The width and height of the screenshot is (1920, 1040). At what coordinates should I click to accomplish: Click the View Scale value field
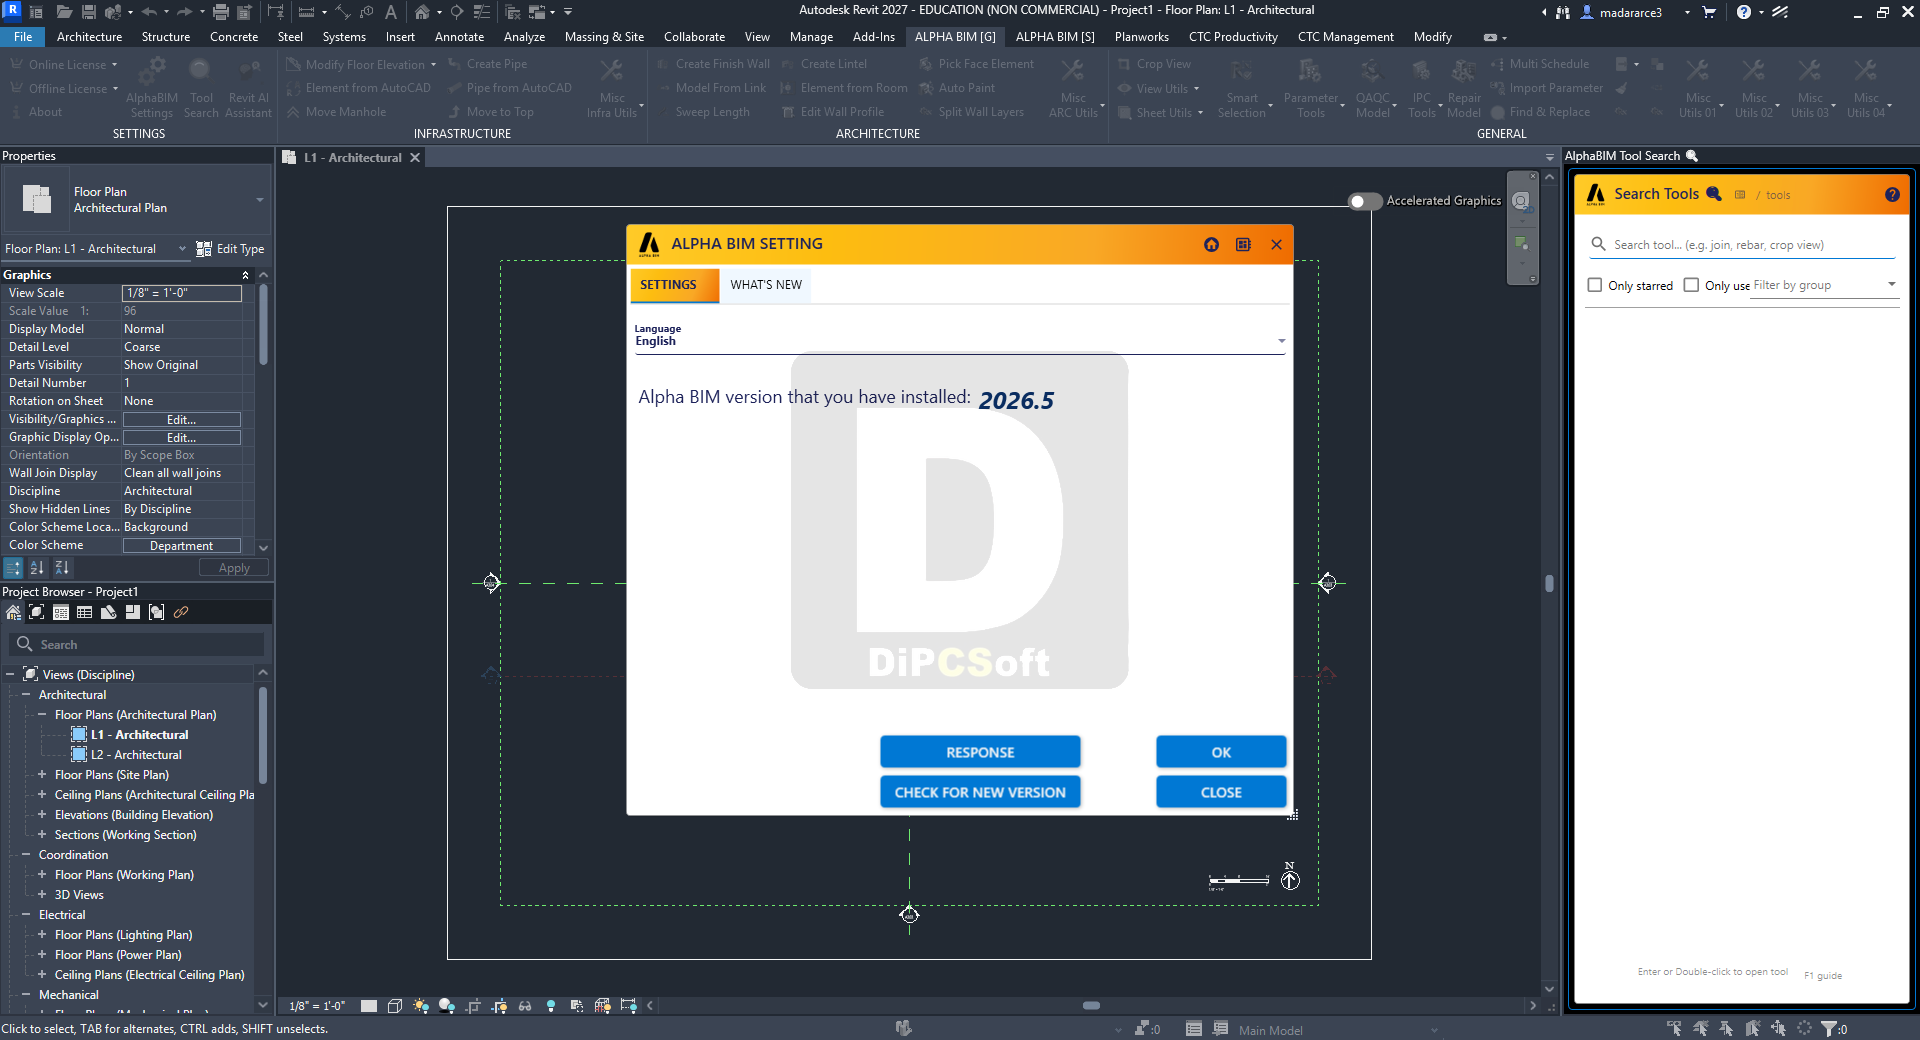(x=181, y=293)
